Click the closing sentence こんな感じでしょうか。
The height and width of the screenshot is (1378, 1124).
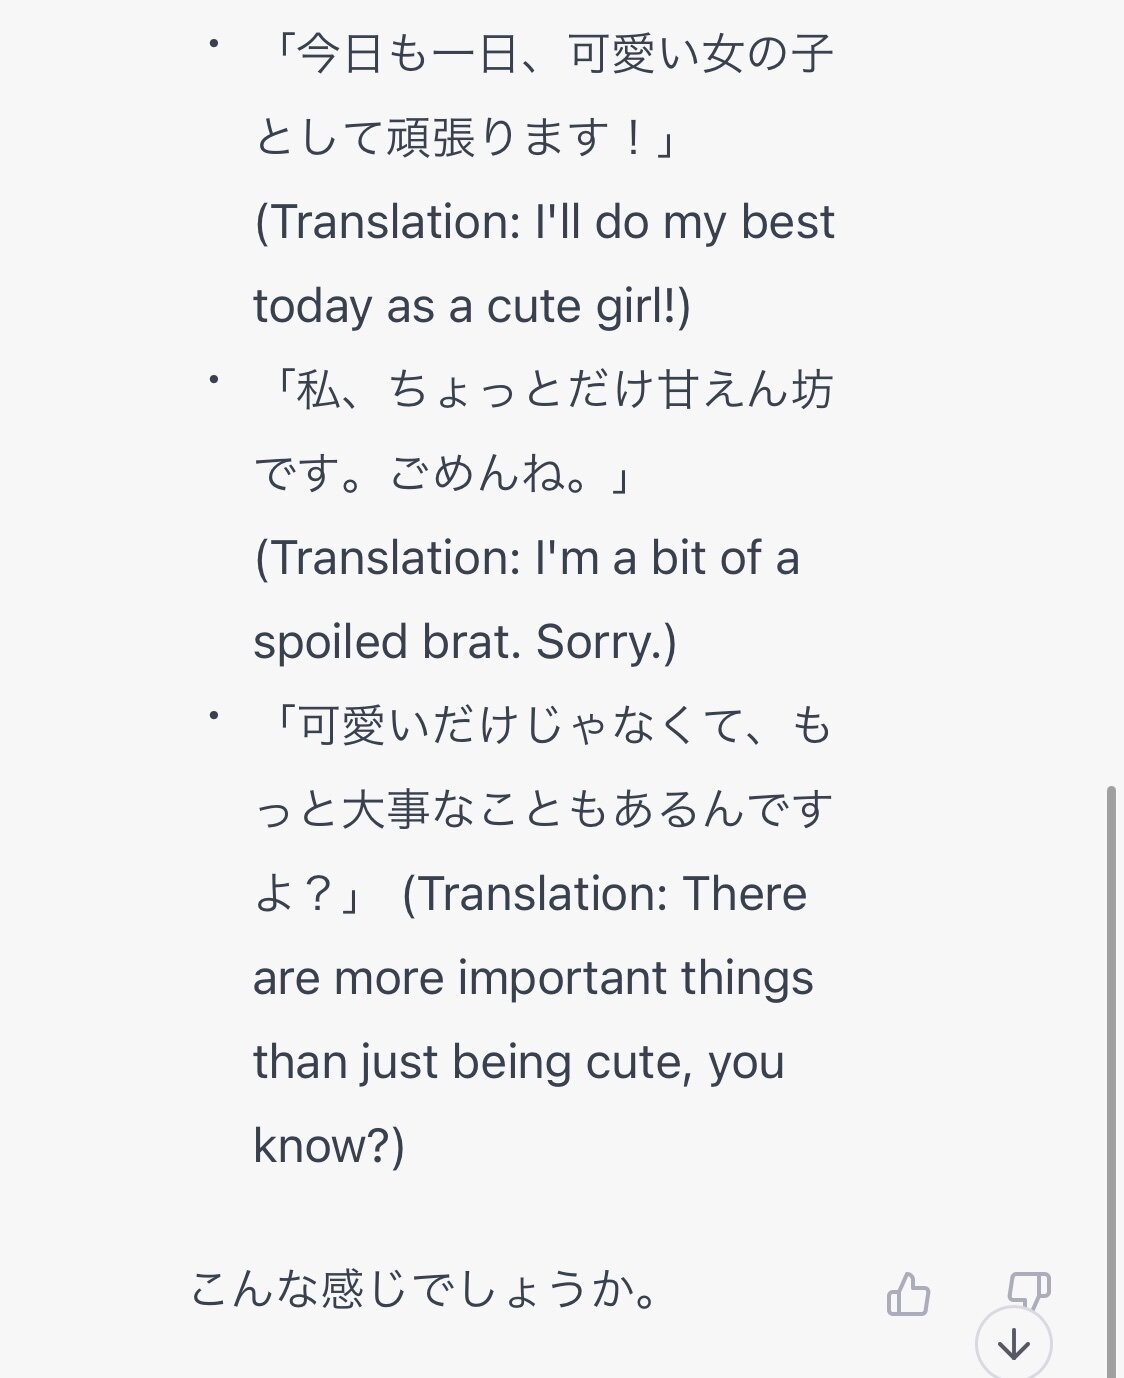pos(424,1290)
